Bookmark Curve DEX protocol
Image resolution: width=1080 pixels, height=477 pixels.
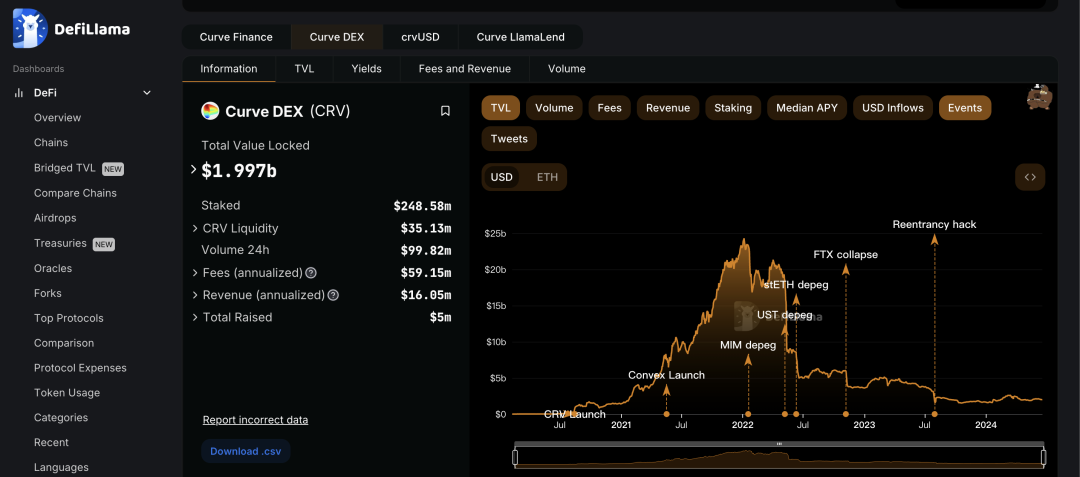(446, 111)
